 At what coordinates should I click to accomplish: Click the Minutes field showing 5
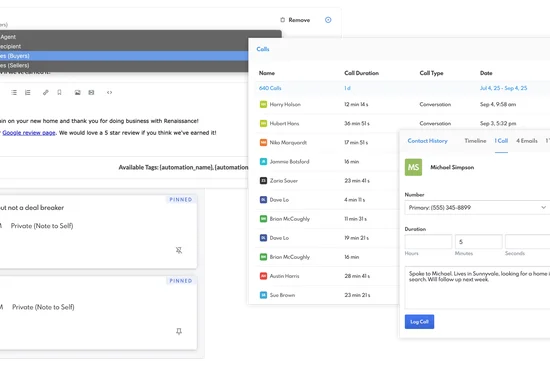[x=479, y=242]
